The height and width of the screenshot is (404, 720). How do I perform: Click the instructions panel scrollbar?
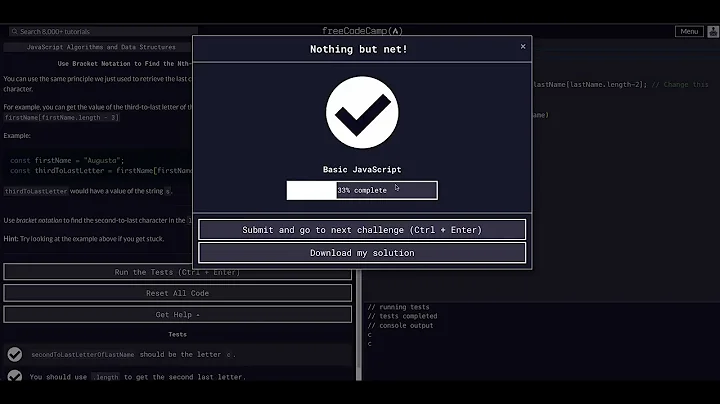359,321
